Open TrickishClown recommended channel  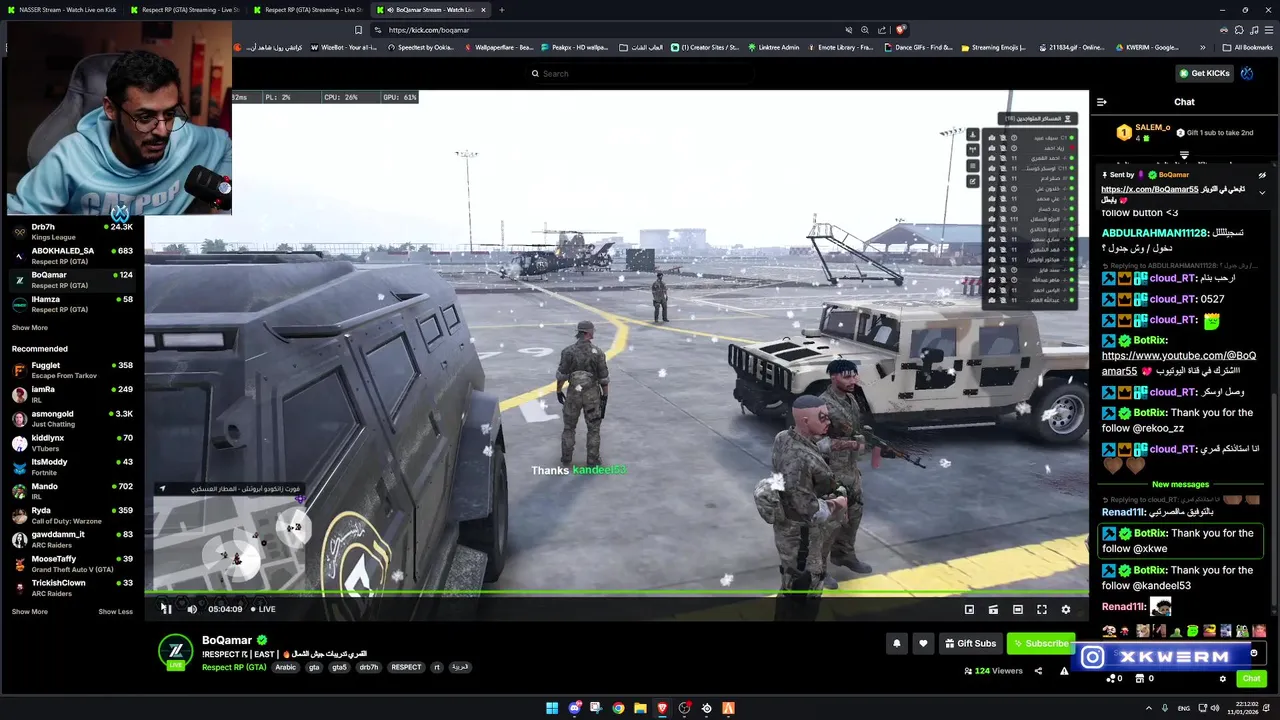72,587
